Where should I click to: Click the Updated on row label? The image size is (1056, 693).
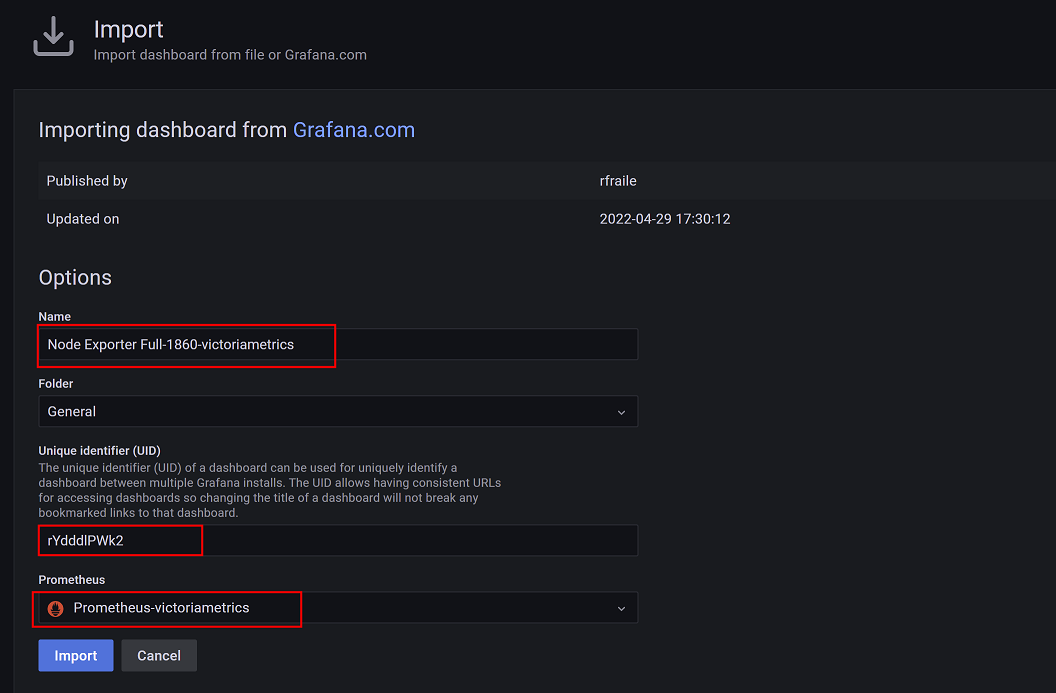tap(83, 219)
